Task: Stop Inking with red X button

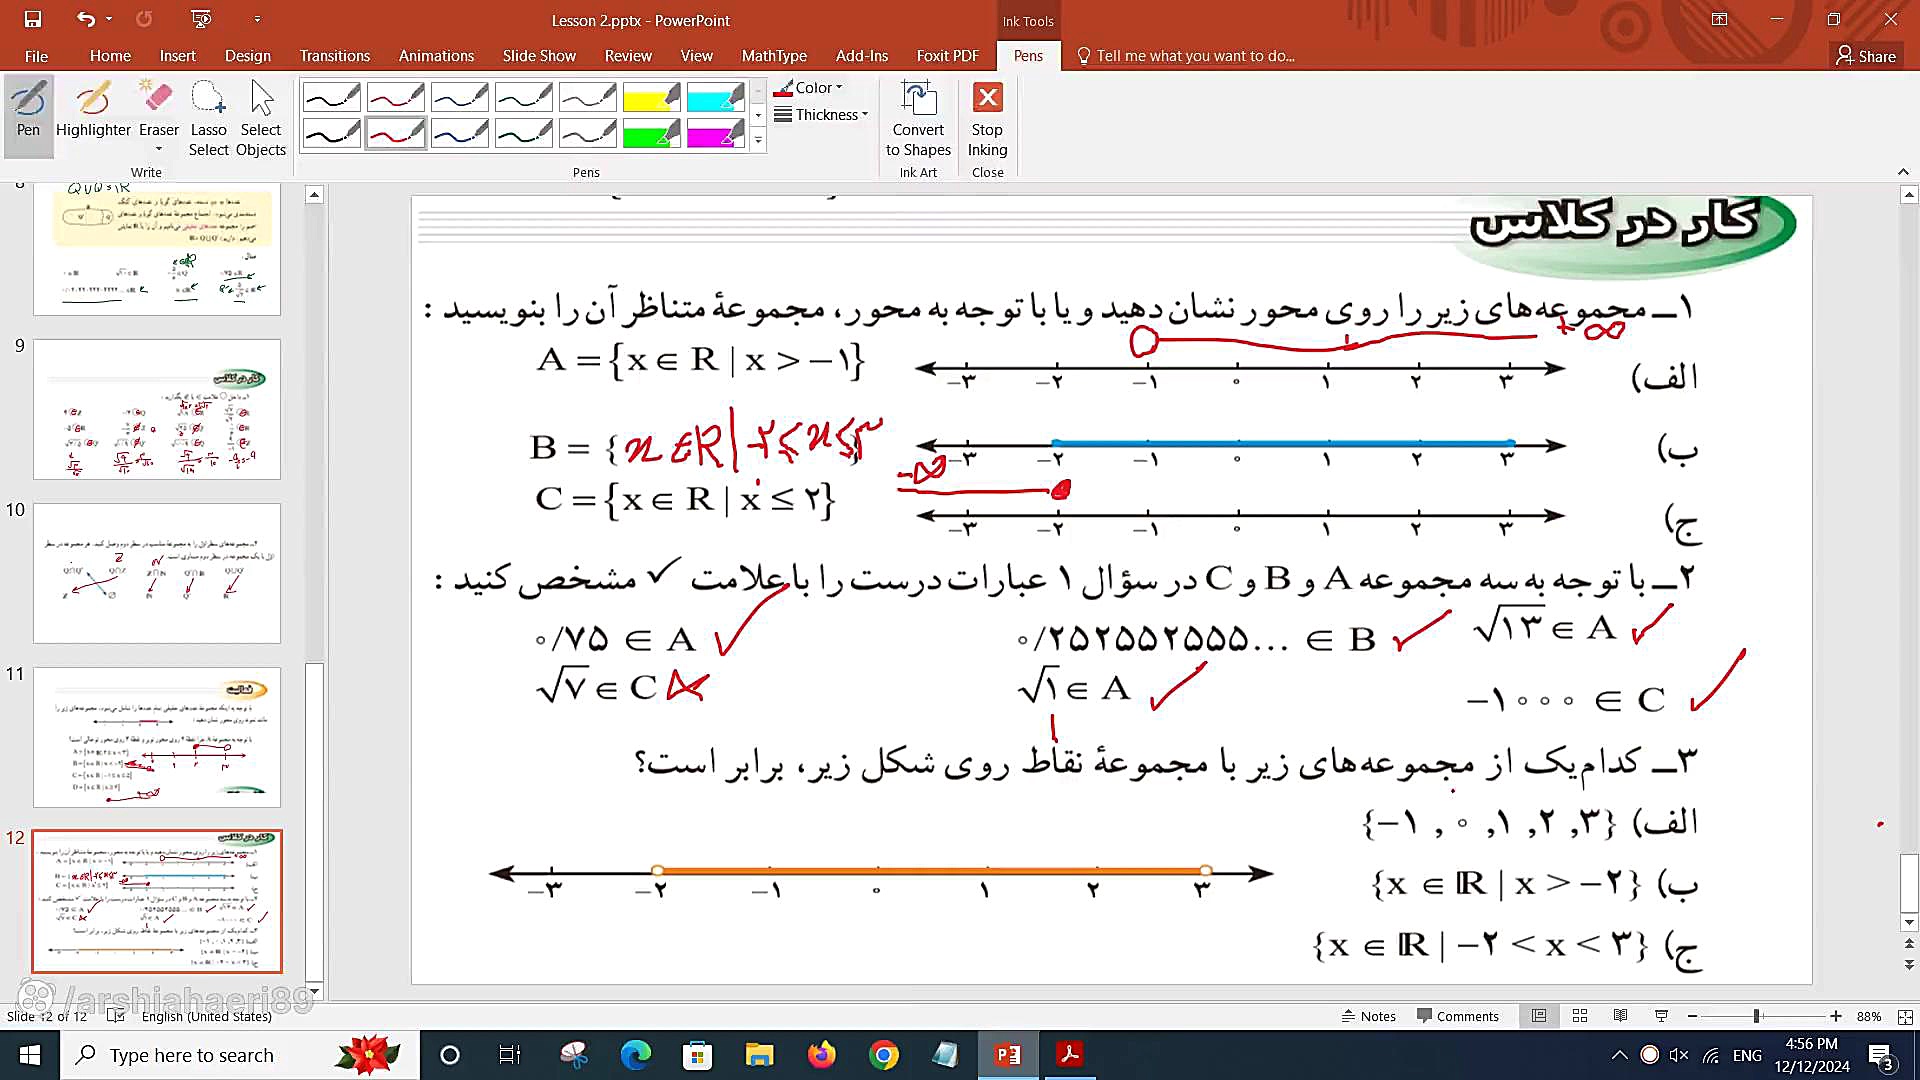Action: pos(987,99)
